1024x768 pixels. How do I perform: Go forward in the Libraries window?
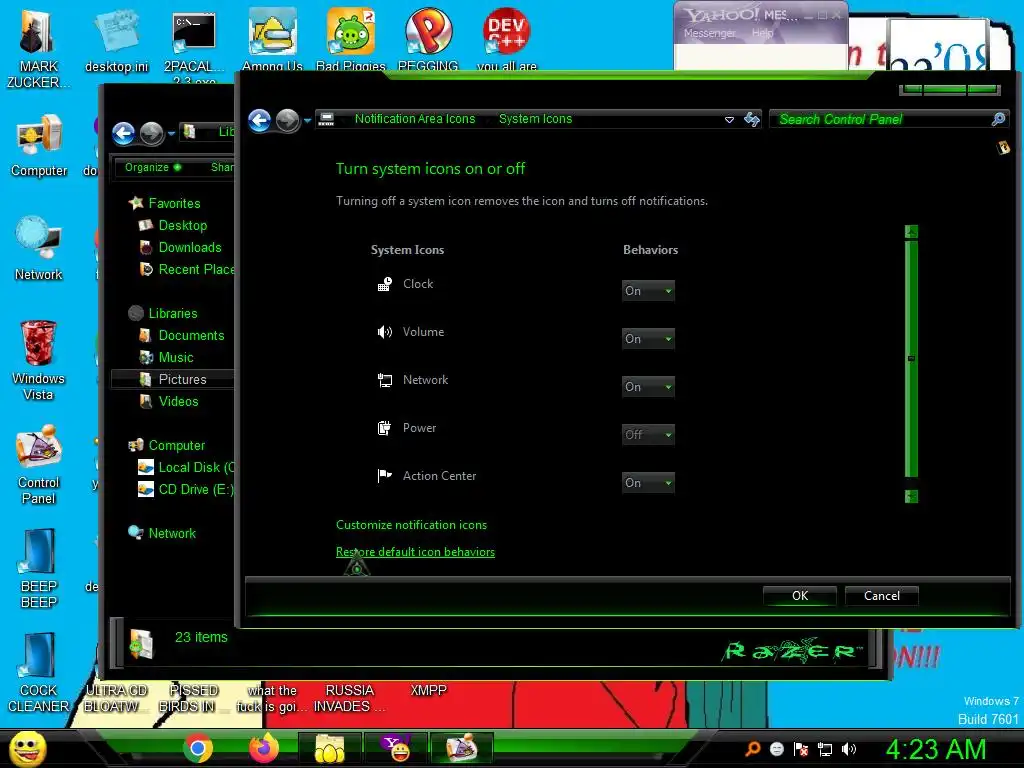click(x=152, y=133)
